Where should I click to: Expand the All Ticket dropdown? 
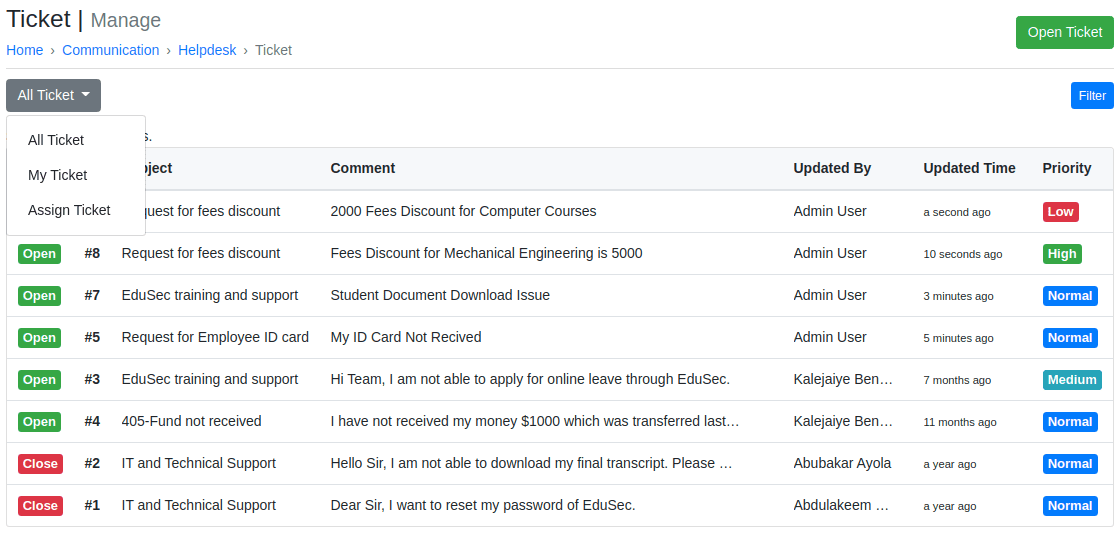[x=53, y=95]
